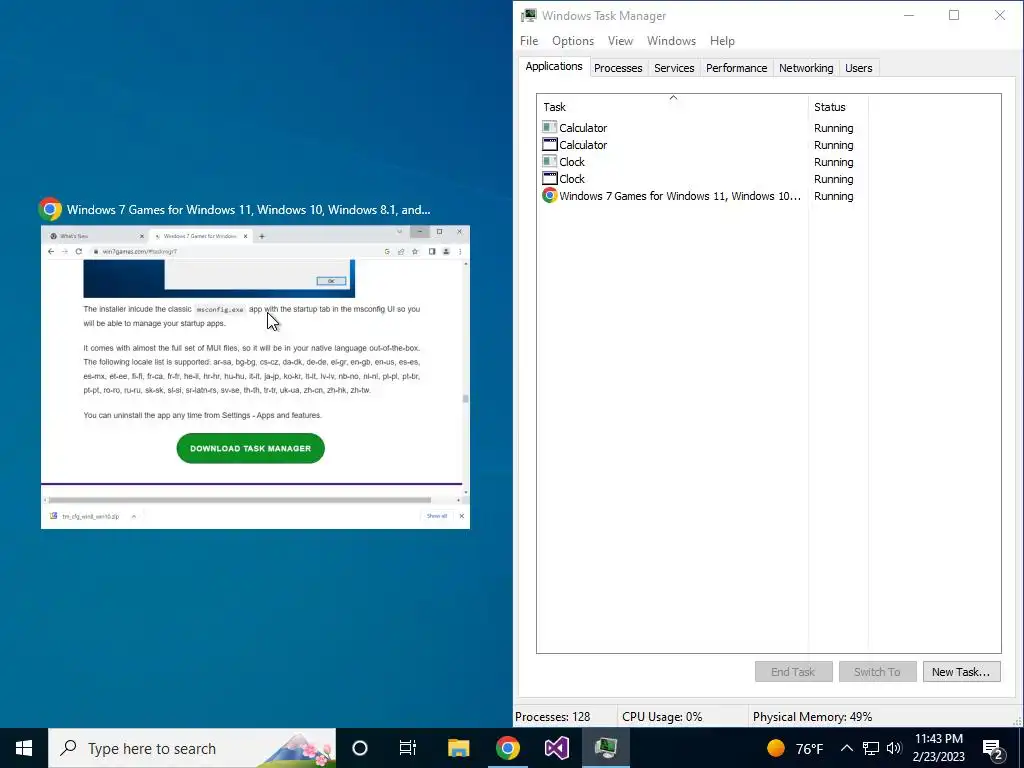Switch to the Performance tab
Viewport: 1024px width, 768px height.
click(736, 68)
